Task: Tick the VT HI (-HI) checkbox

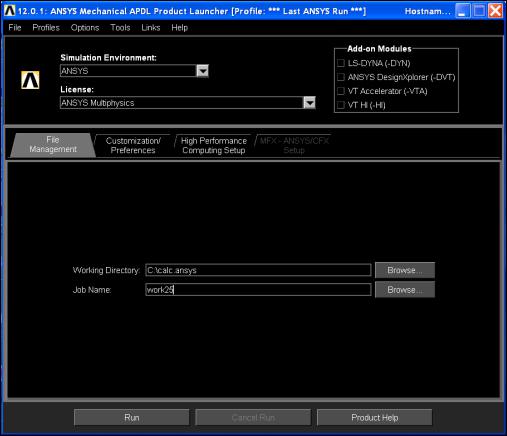Action: coord(341,105)
